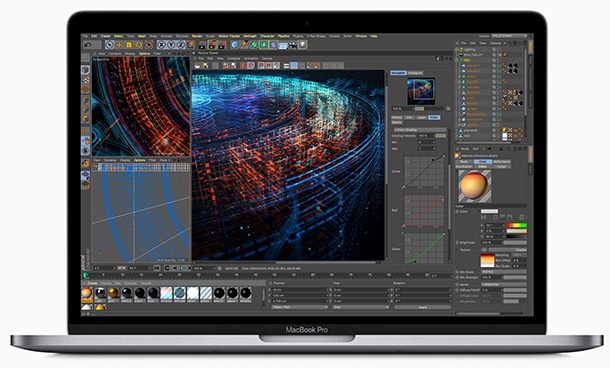The image size is (610, 368).
Task: Click the orange material sphere thumbnail
Action: tap(87, 293)
